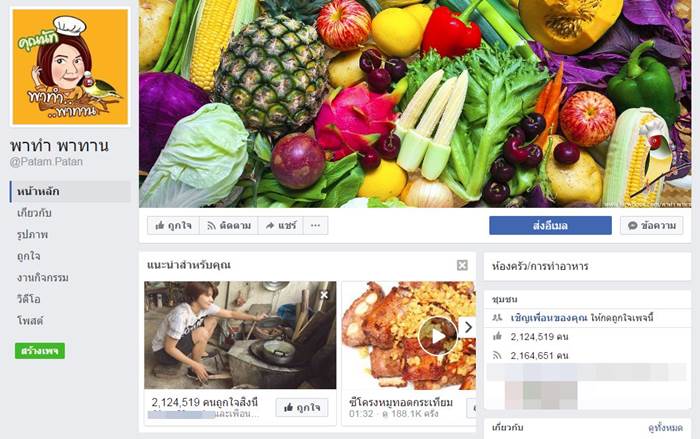Like the suggested page with the ถูกใจ thumbs-up button

pos(302,407)
